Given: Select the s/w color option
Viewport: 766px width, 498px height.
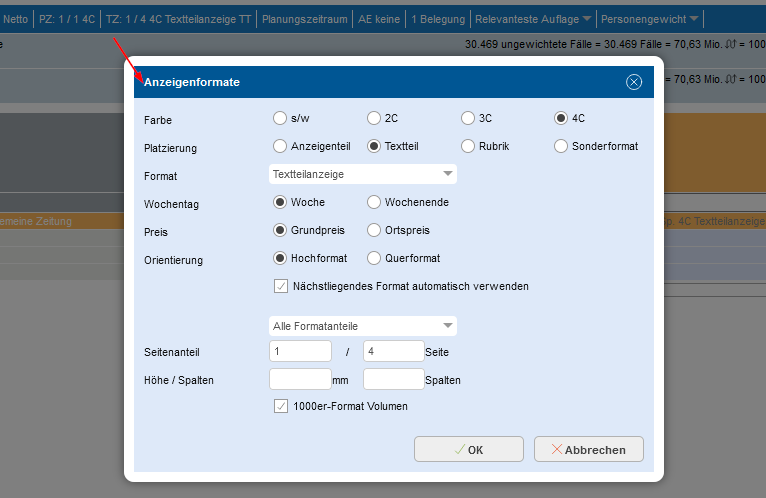Looking at the screenshot, I should click(280, 118).
